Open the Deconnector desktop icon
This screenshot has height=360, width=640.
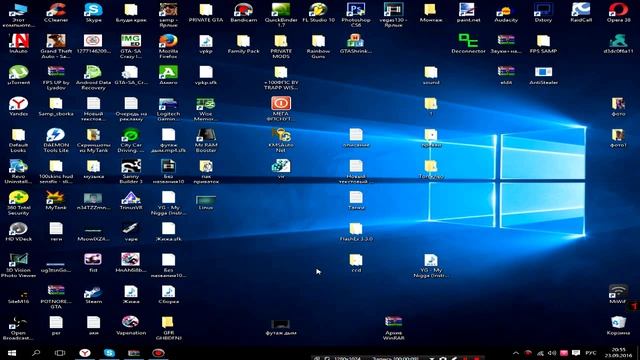point(468,43)
